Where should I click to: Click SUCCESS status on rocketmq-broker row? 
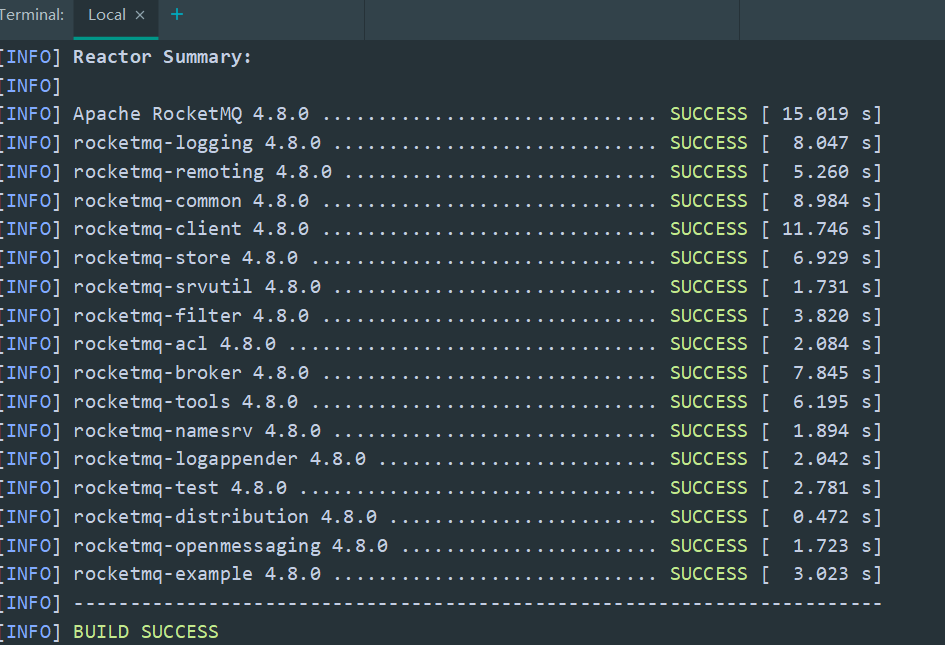(709, 373)
